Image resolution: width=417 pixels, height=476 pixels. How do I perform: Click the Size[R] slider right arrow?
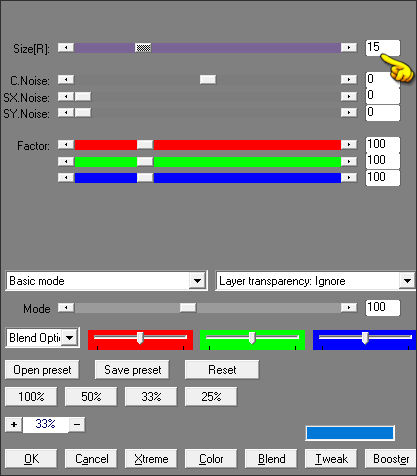tap(349, 48)
